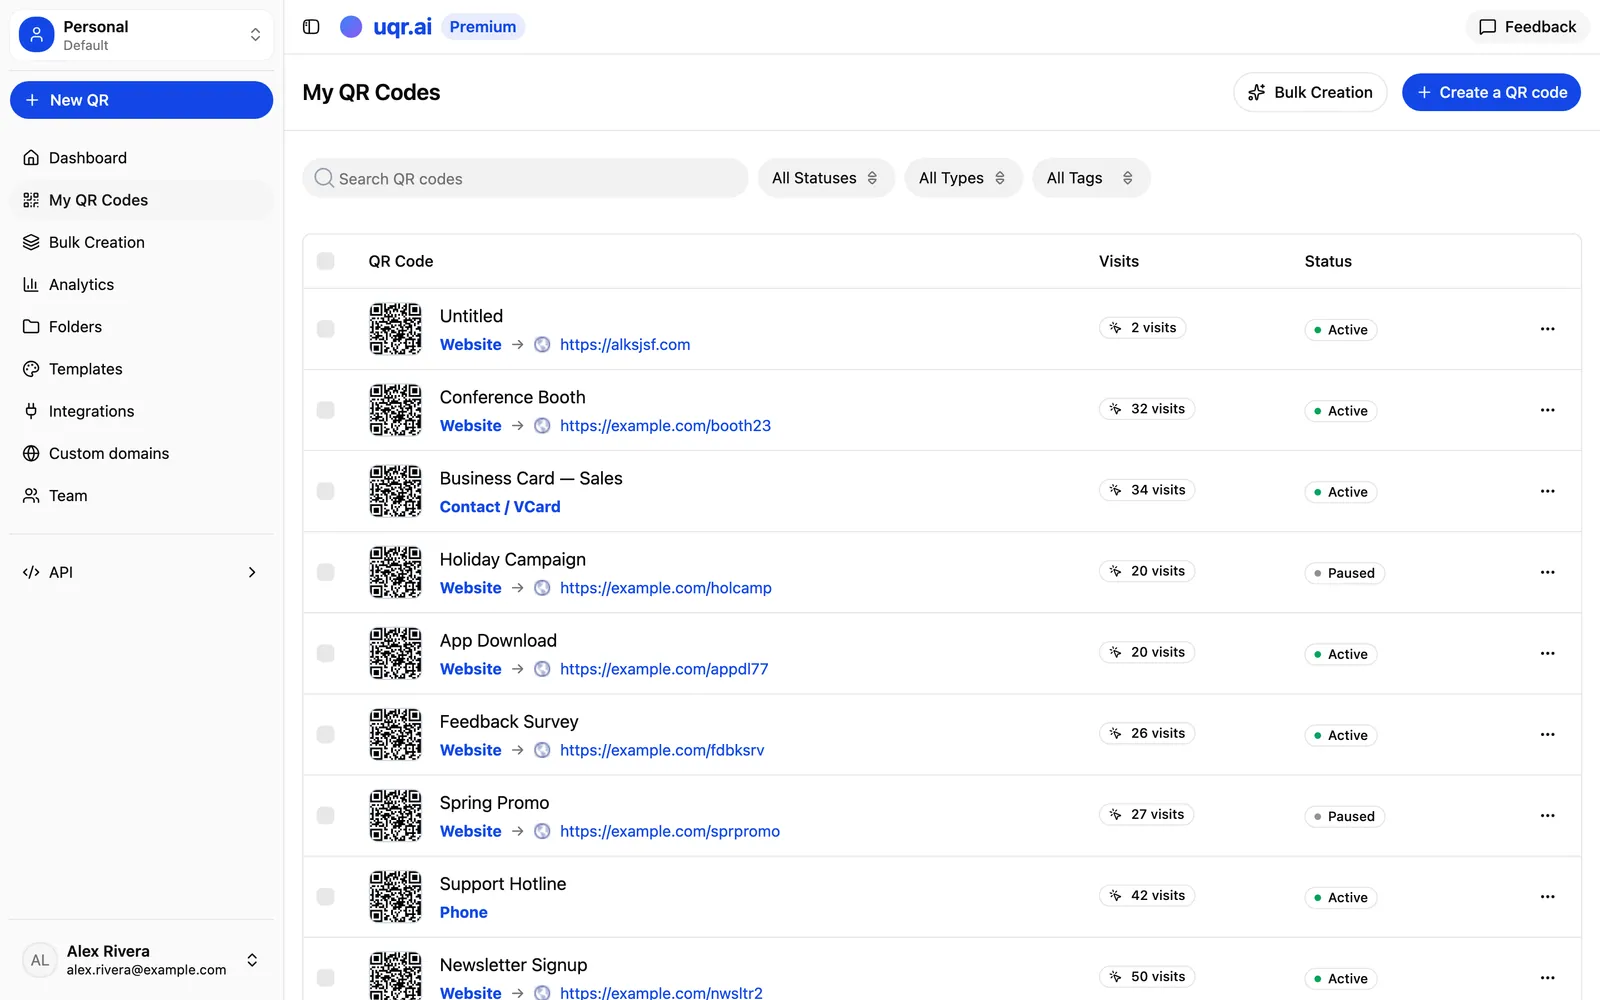This screenshot has height=1000, width=1600.
Task: Open the All Statuses filter dropdown
Action: (x=826, y=178)
